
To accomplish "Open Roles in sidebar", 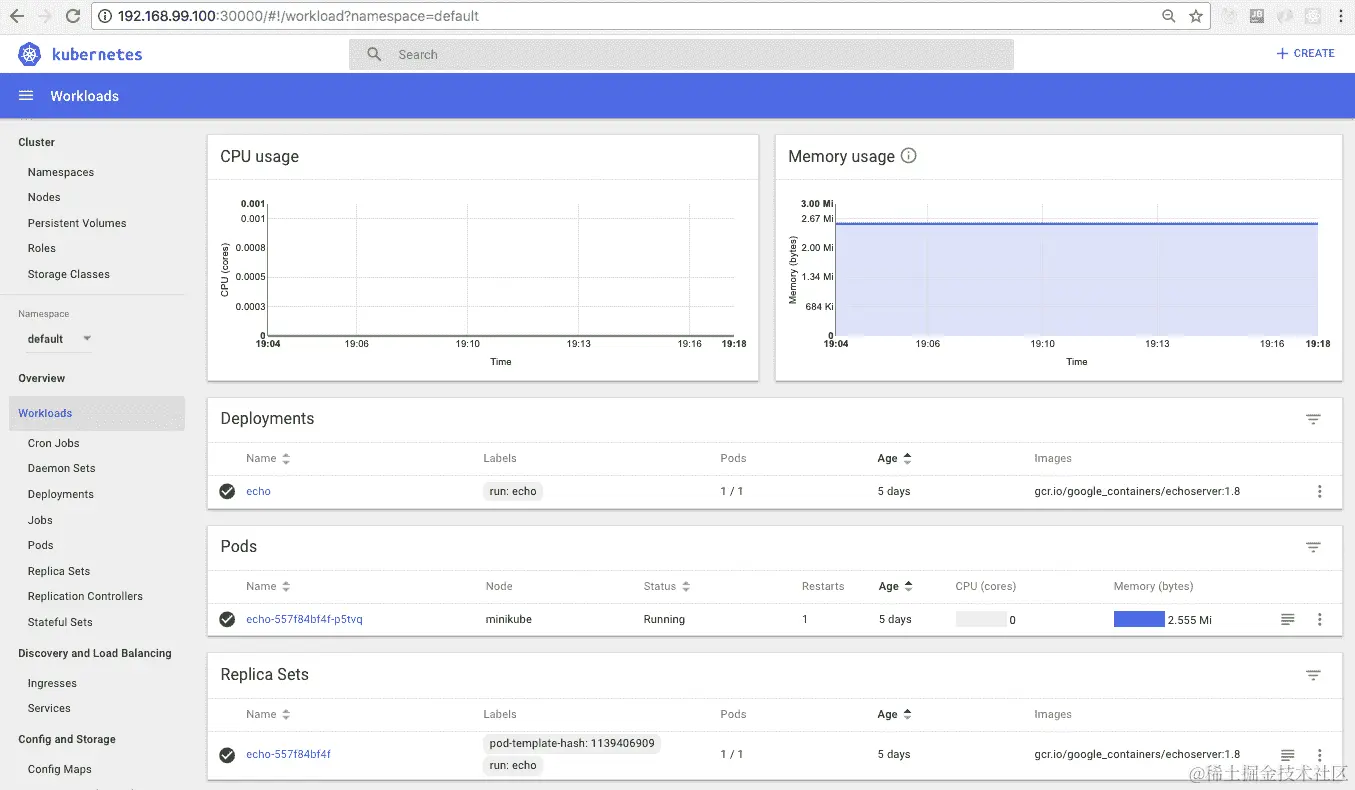I will tap(42, 248).
